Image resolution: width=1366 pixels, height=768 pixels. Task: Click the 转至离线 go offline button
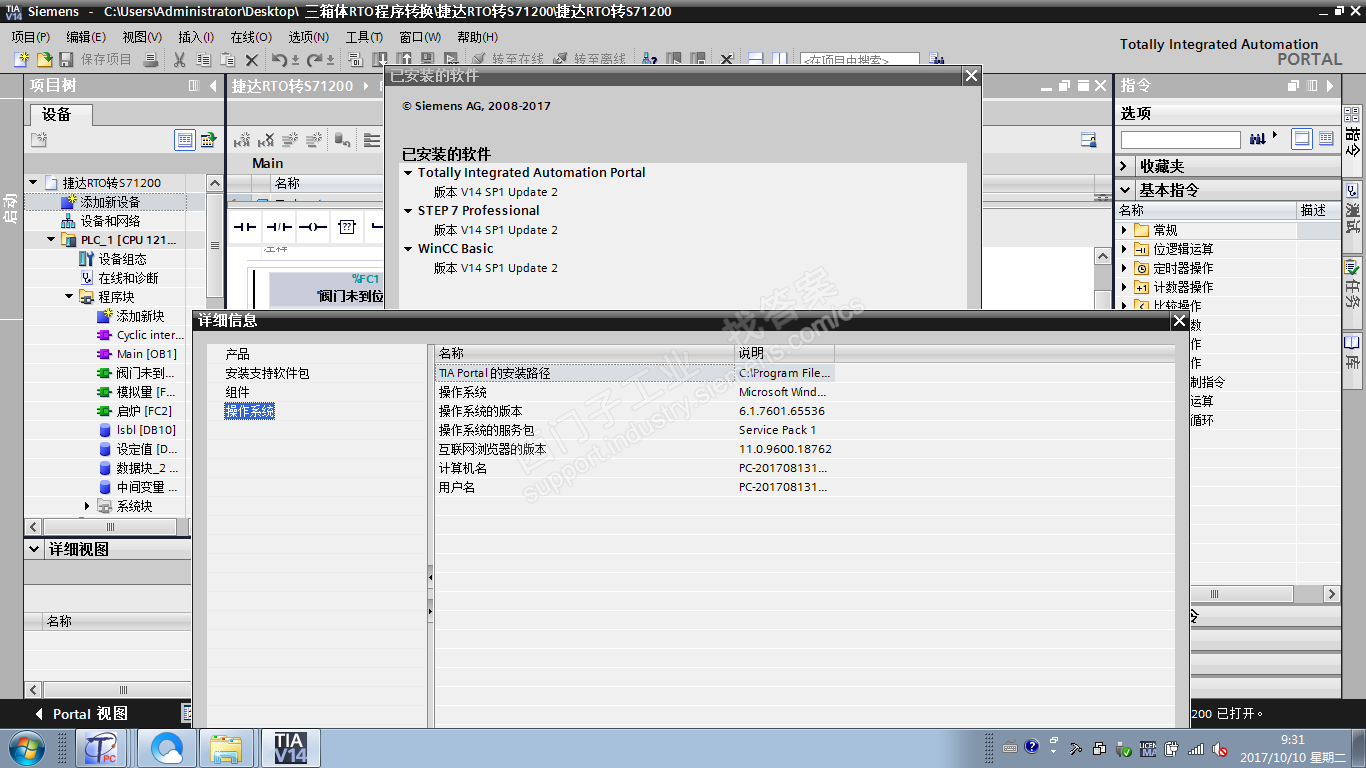590,60
